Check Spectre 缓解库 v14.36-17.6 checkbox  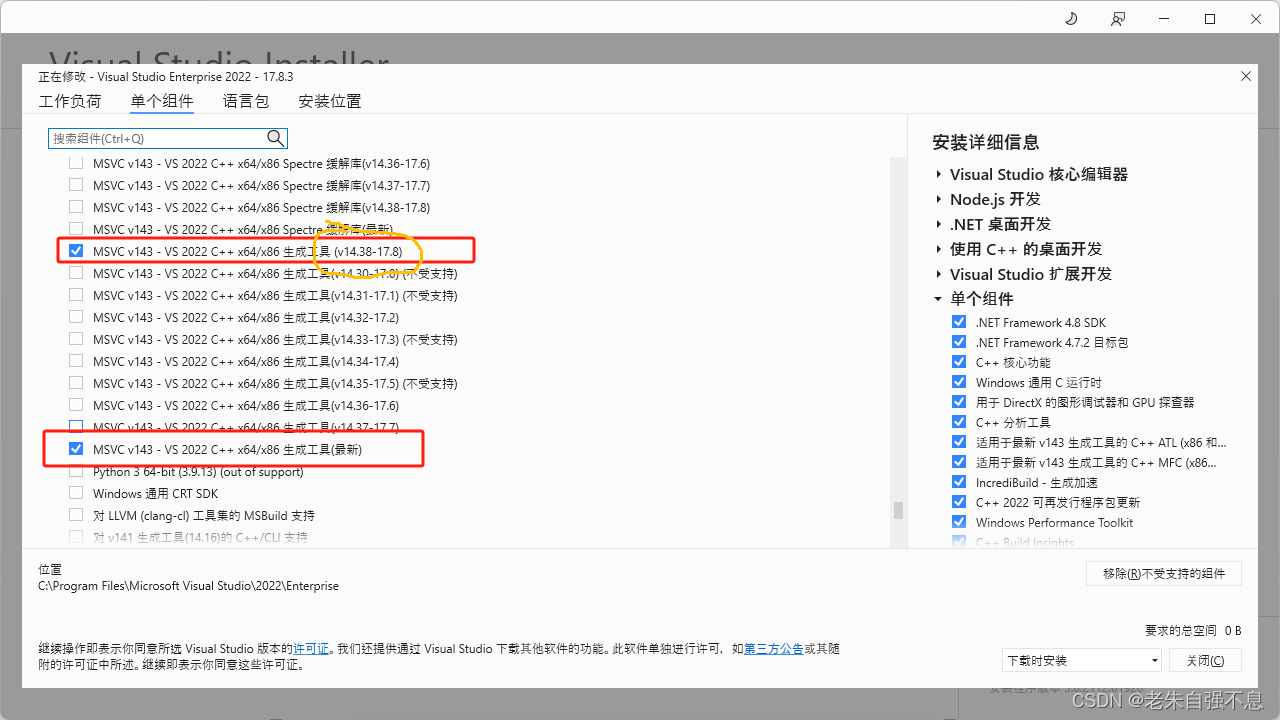(76, 163)
